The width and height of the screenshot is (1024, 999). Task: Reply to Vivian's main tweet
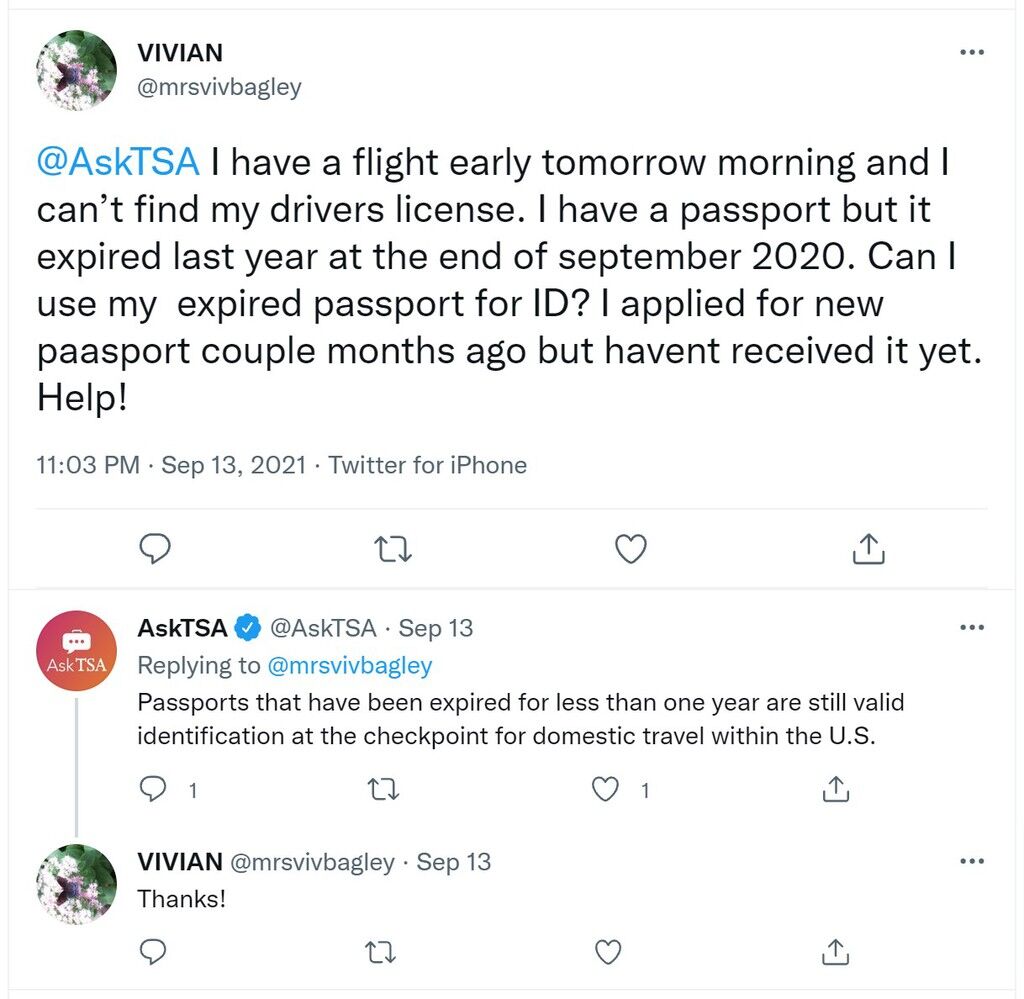click(155, 548)
